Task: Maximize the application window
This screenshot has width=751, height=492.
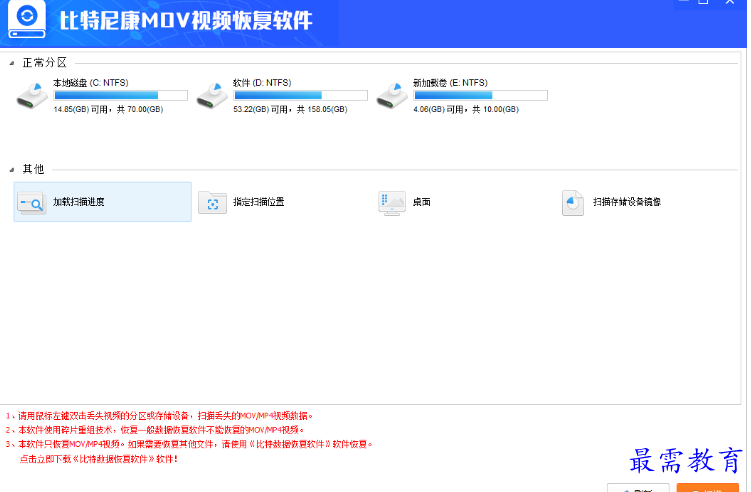Action: [x=703, y=2]
